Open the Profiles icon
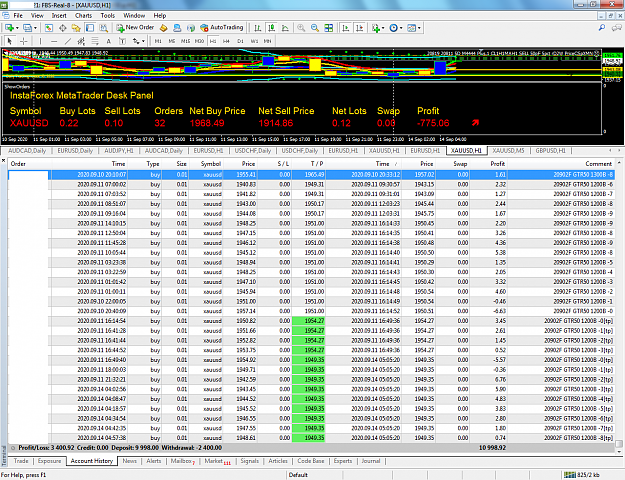 (28, 28)
